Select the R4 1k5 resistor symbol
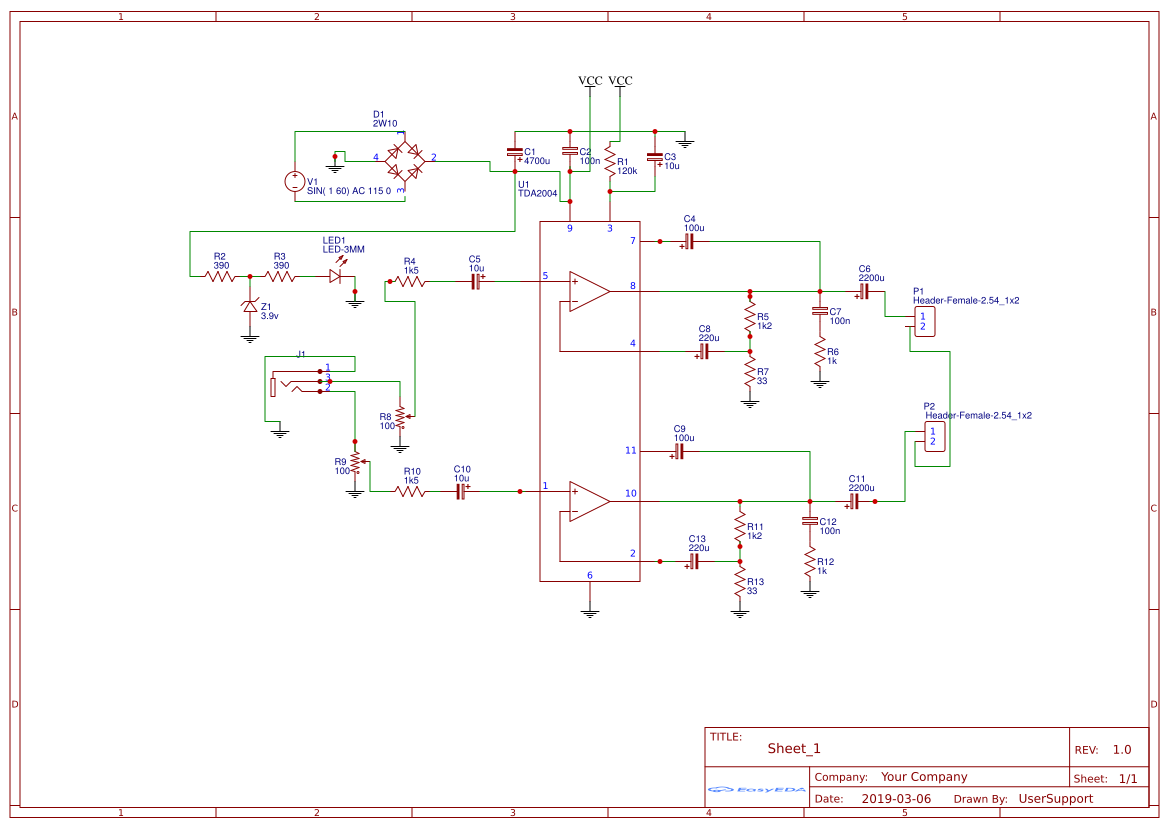Screen dimensions: 1169x828 [409, 282]
